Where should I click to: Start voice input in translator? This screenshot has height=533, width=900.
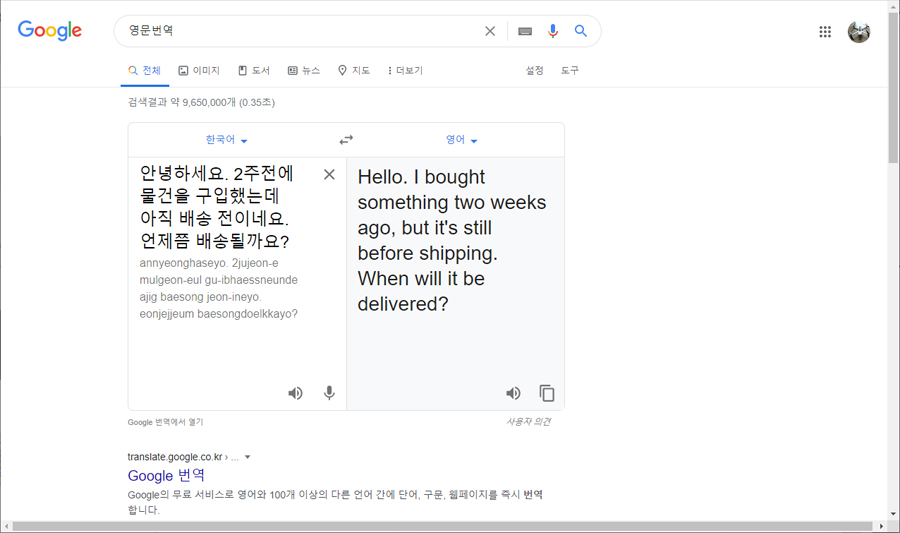[x=329, y=393]
